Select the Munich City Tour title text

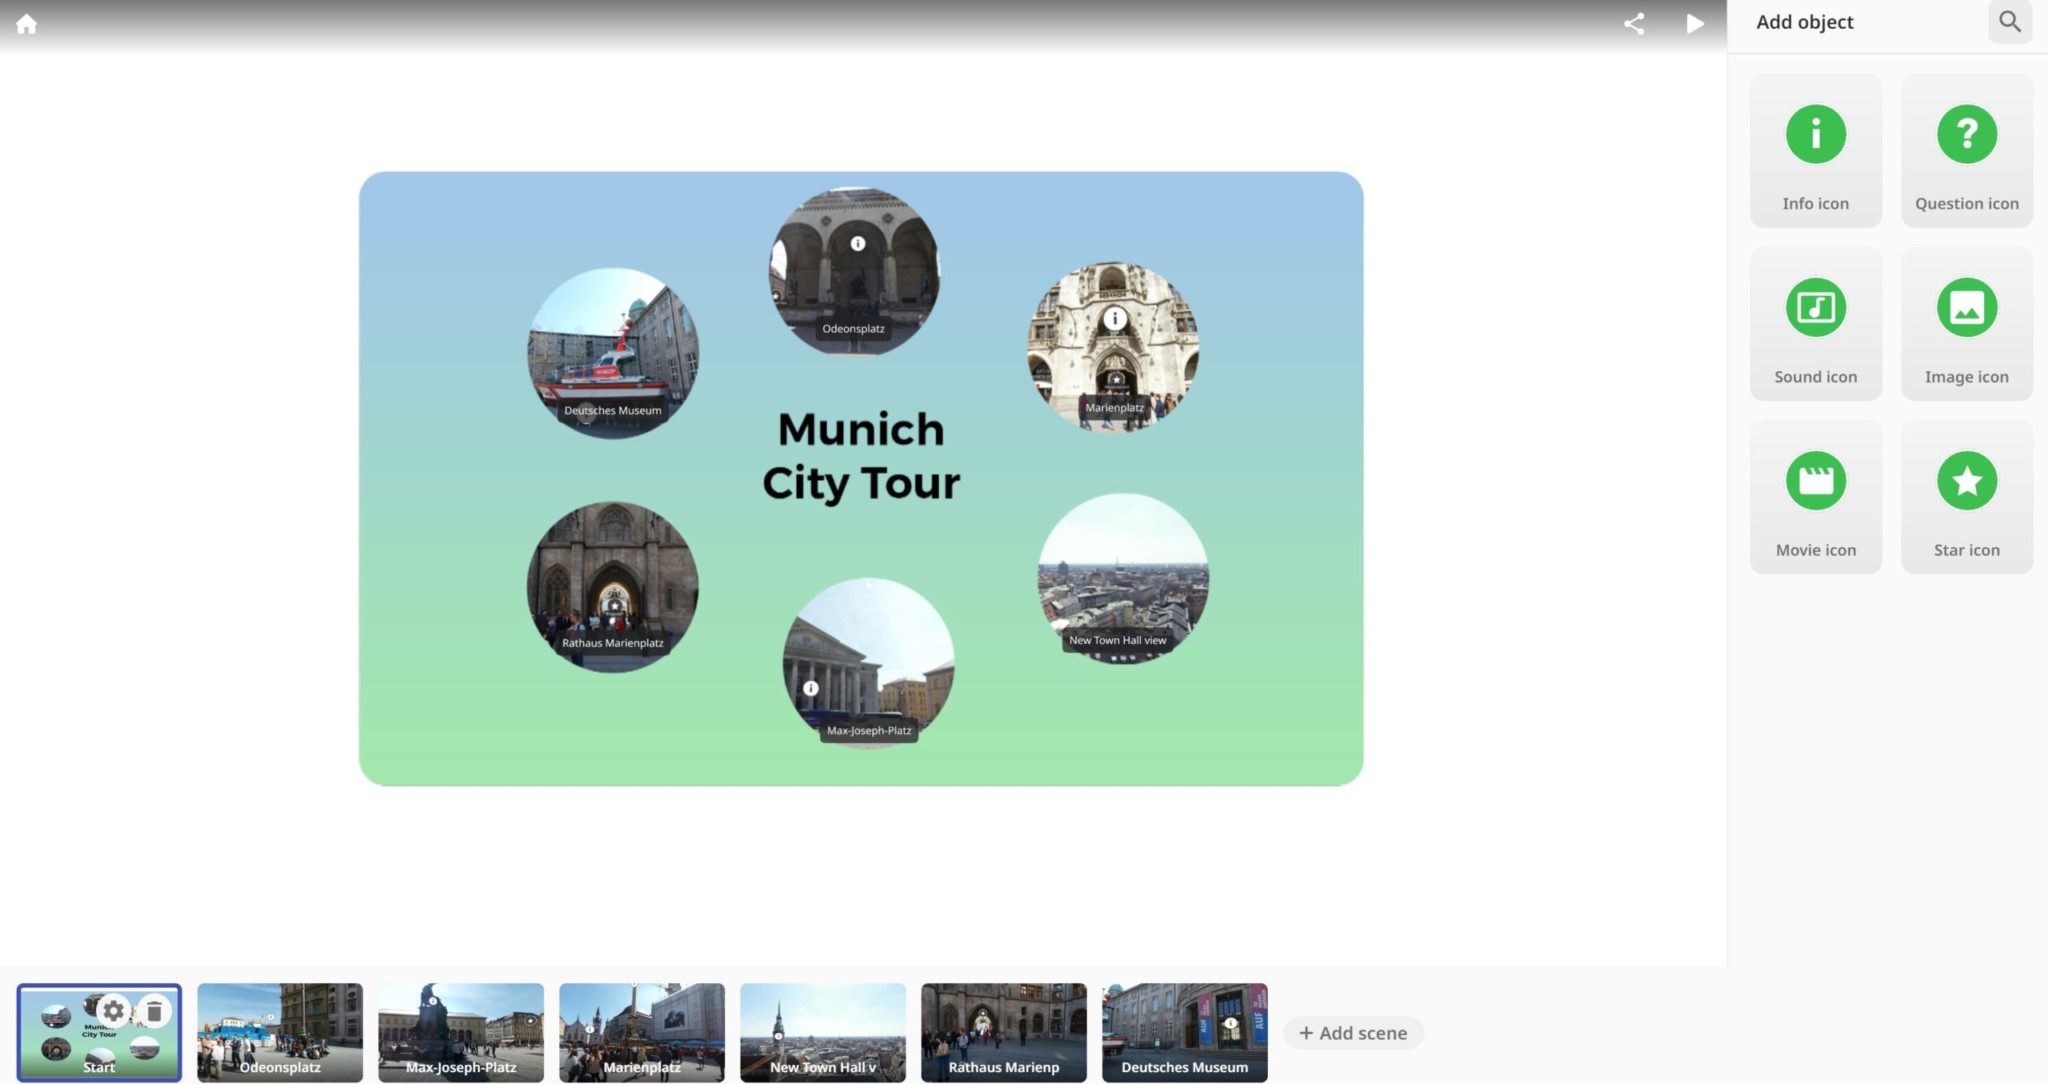pyautogui.click(x=861, y=456)
